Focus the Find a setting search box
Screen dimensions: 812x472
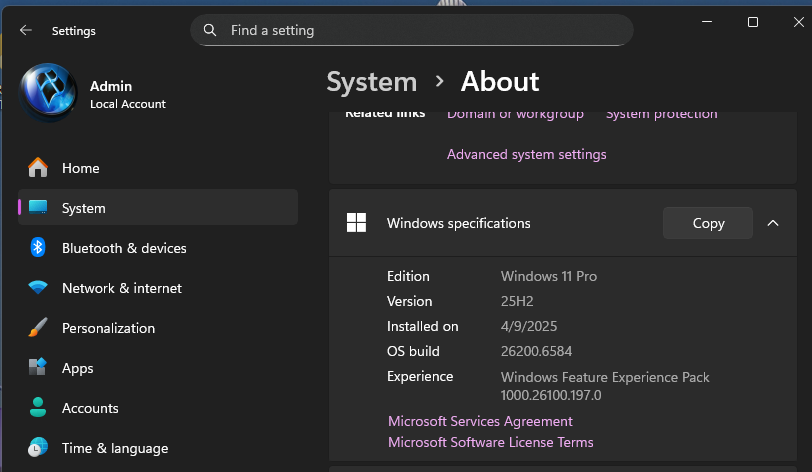click(412, 30)
